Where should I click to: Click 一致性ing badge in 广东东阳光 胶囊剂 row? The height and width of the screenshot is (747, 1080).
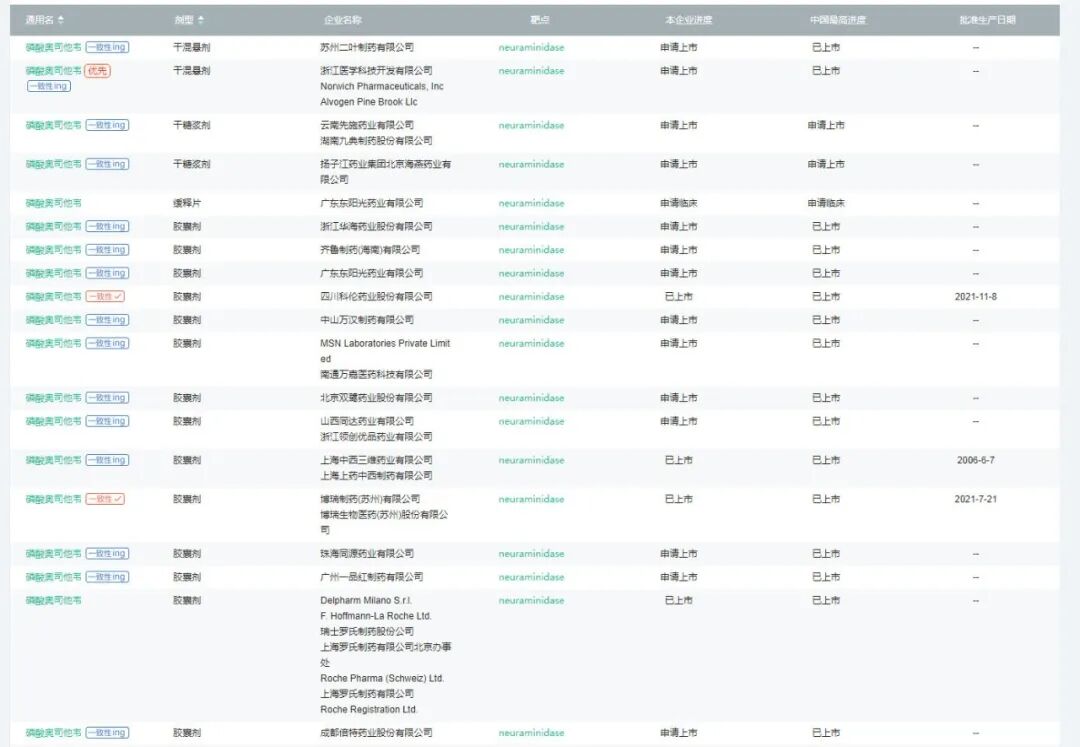(107, 273)
